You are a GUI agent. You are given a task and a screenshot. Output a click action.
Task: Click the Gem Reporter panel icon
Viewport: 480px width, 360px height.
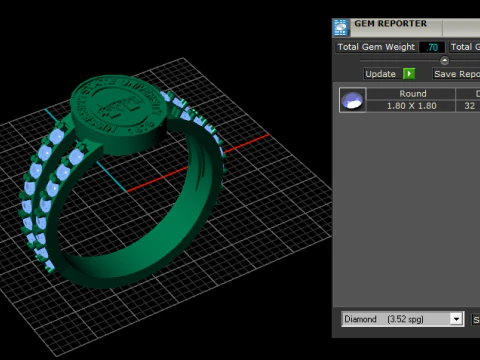[x=340, y=27]
